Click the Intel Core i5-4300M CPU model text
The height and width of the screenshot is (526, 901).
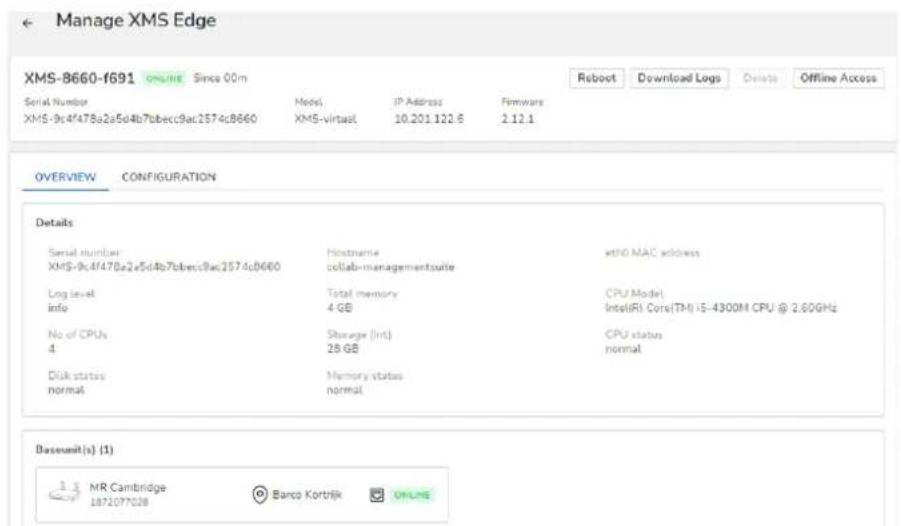pyautogui.click(x=721, y=308)
